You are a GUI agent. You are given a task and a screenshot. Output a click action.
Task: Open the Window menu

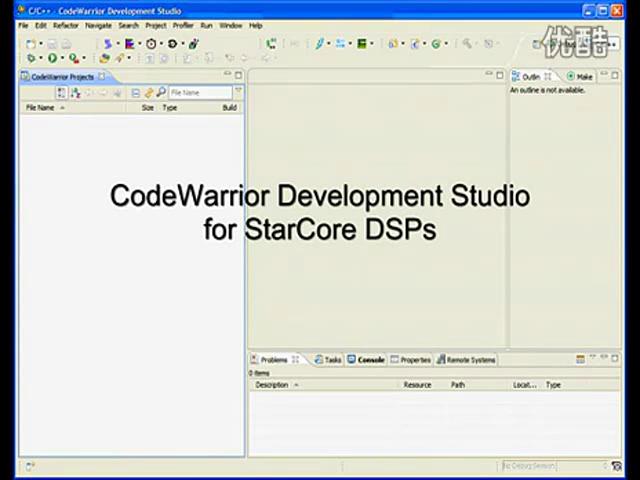231,25
